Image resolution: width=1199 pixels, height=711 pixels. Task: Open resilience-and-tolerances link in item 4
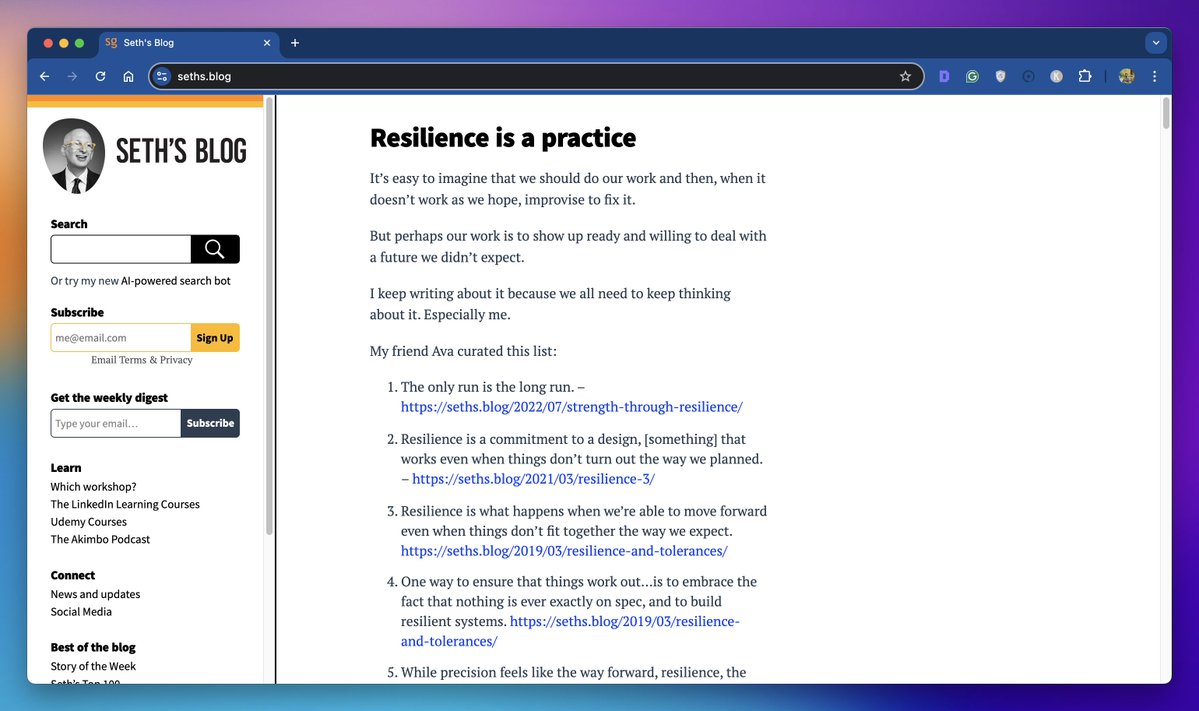pos(624,622)
